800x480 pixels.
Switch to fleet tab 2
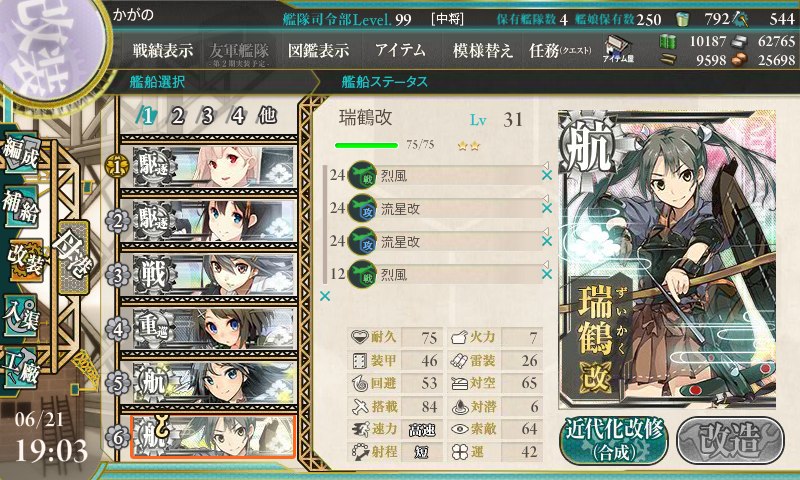click(x=177, y=116)
